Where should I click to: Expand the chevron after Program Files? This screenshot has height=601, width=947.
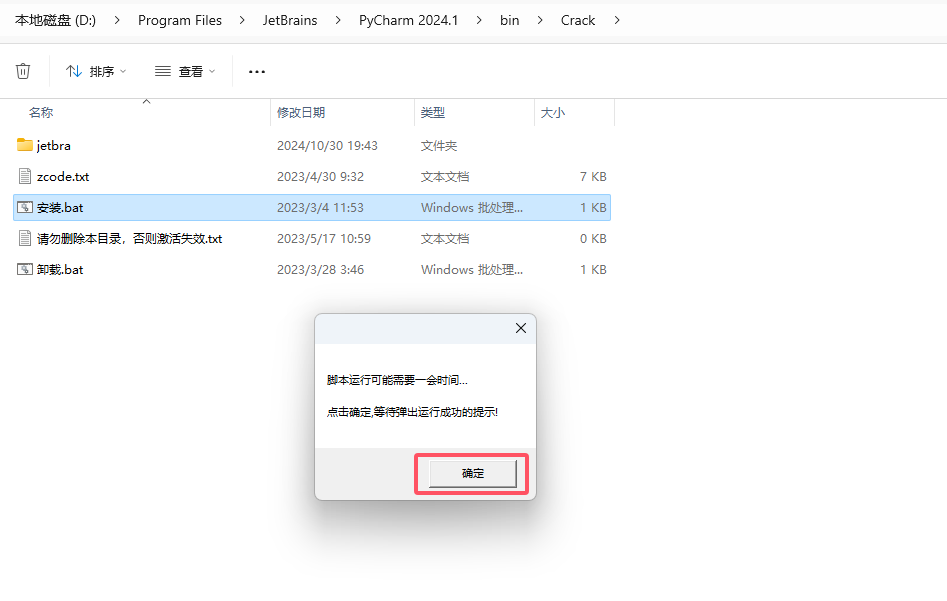click(x=242, y=21)
